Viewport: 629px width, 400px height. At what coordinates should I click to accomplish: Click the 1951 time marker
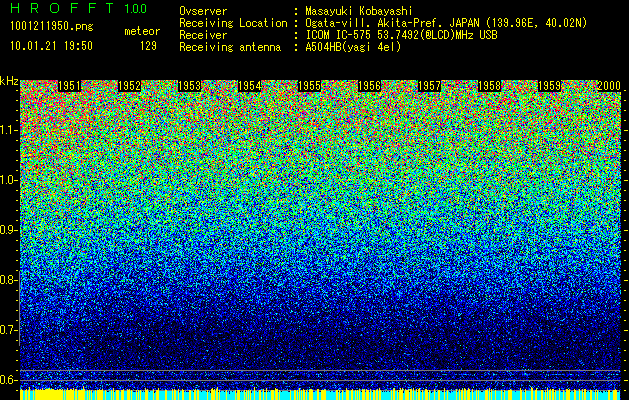click(69, 86)
